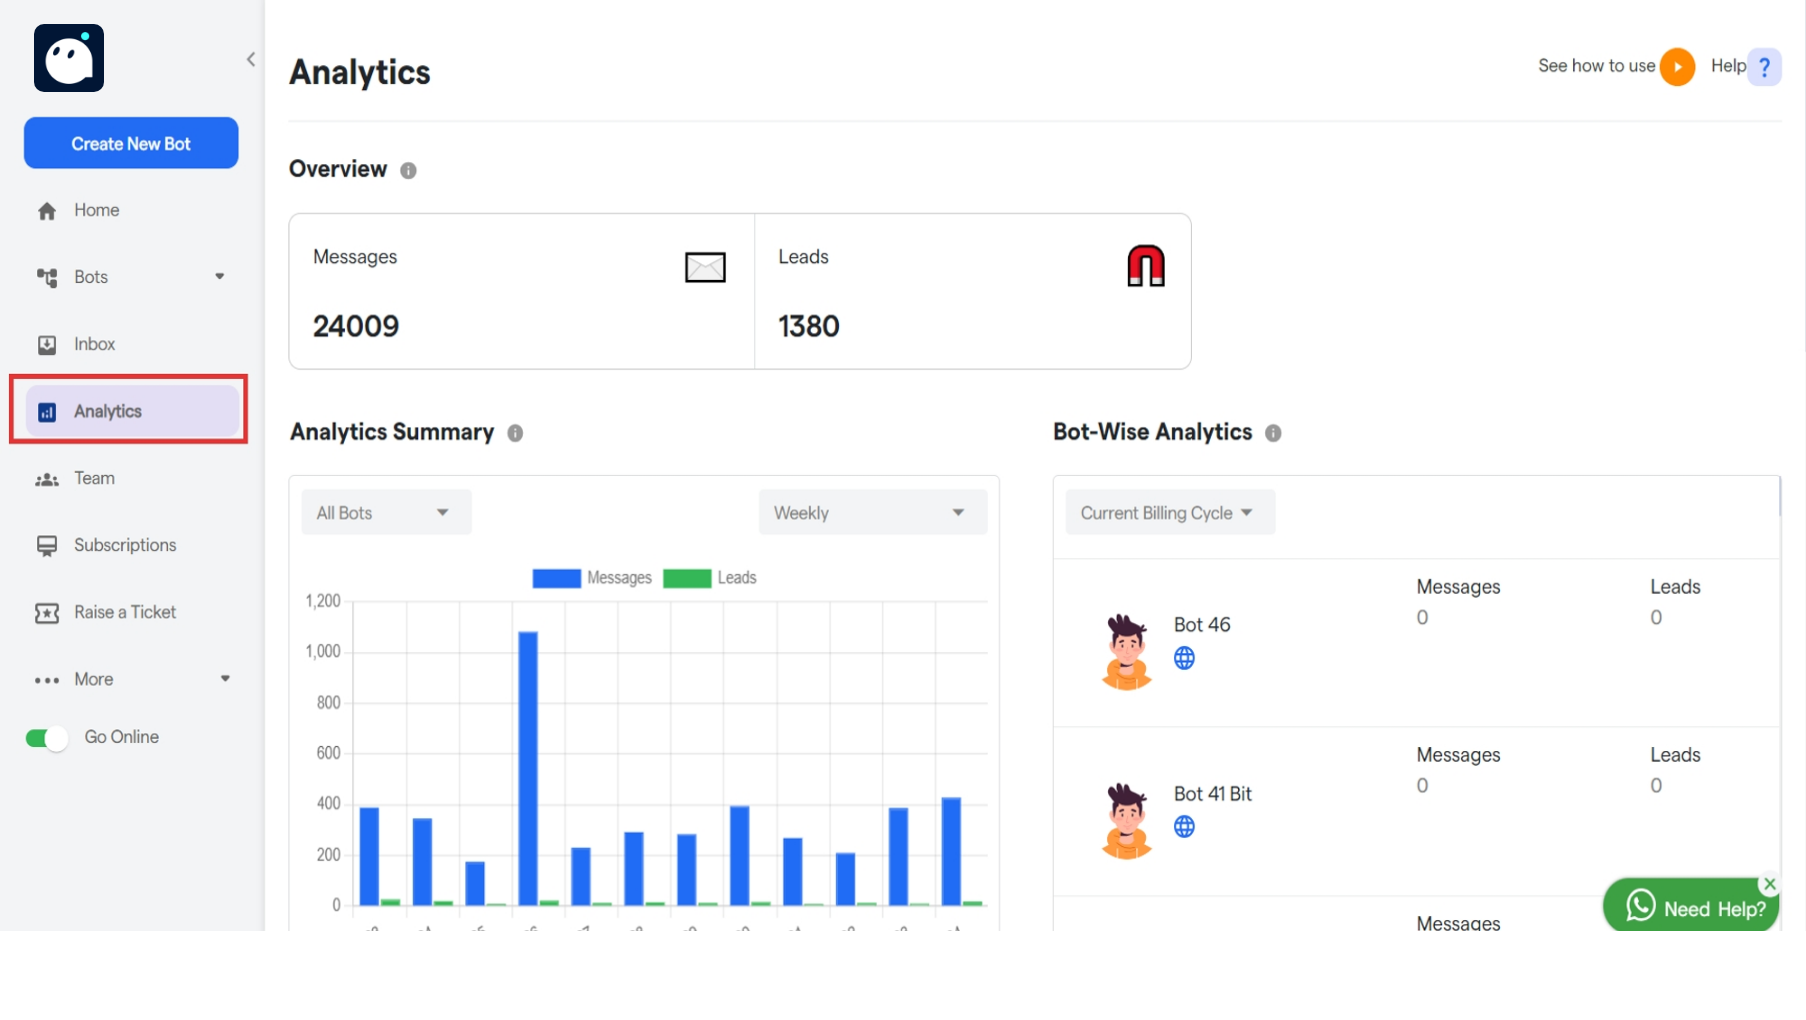Expand the More menu entry

92,679
